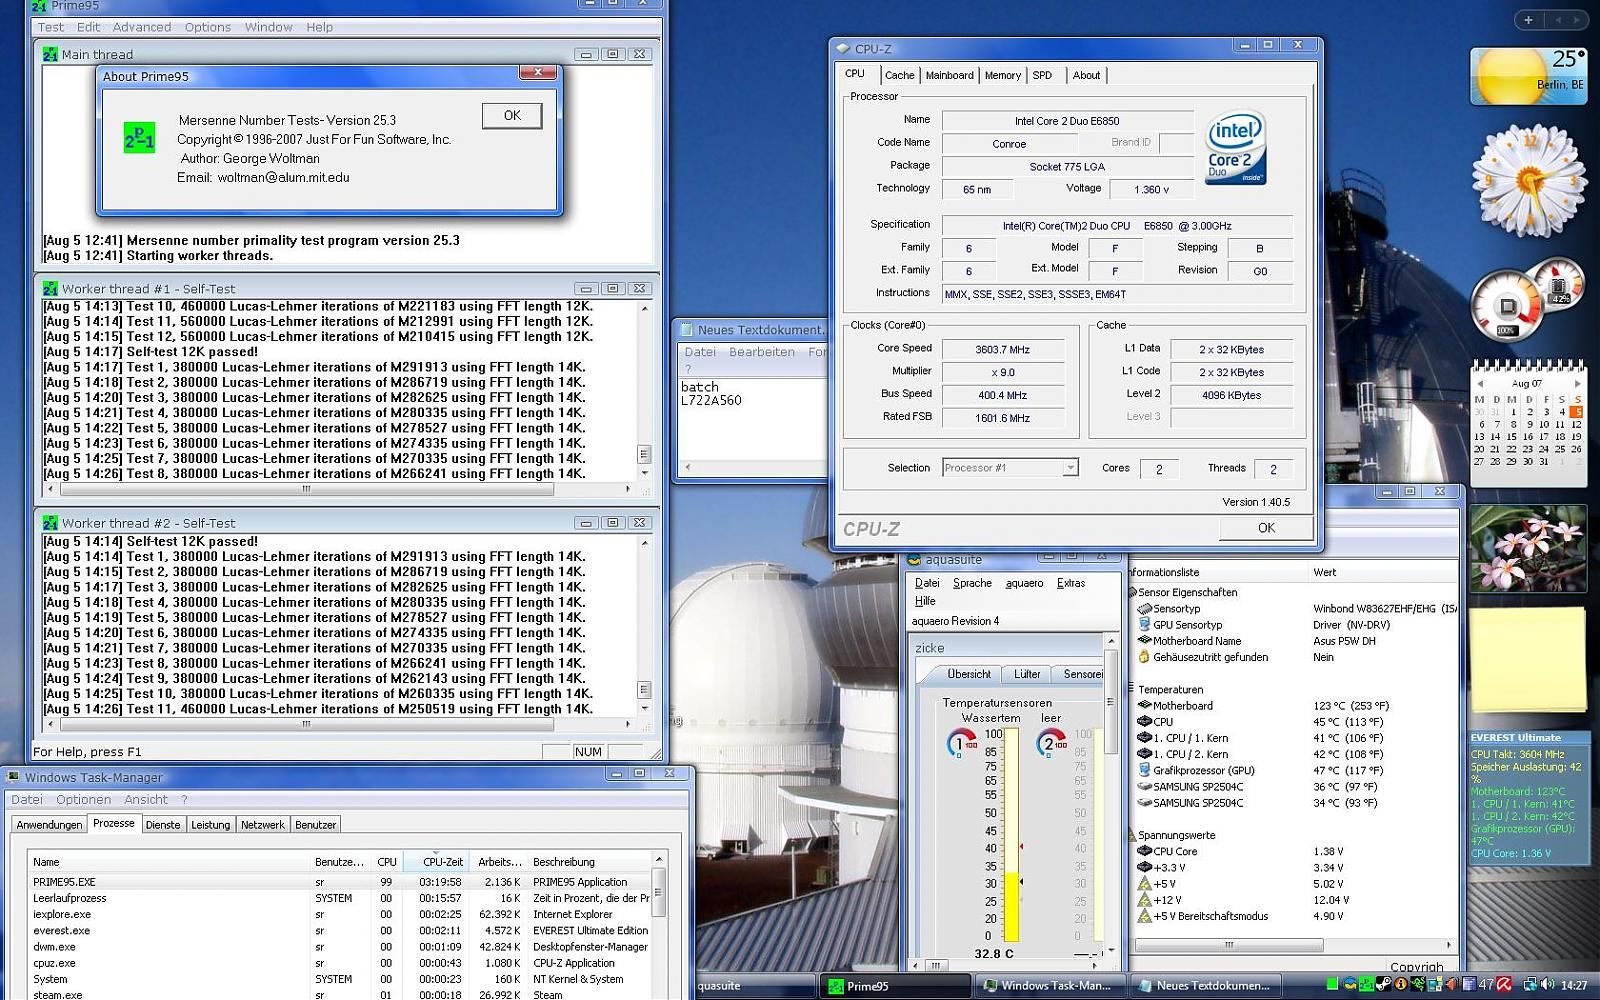The height and width of the screenshot is (1000, 1600).
Task: Click the network tray icon
Action: (x=1530, y=984)
